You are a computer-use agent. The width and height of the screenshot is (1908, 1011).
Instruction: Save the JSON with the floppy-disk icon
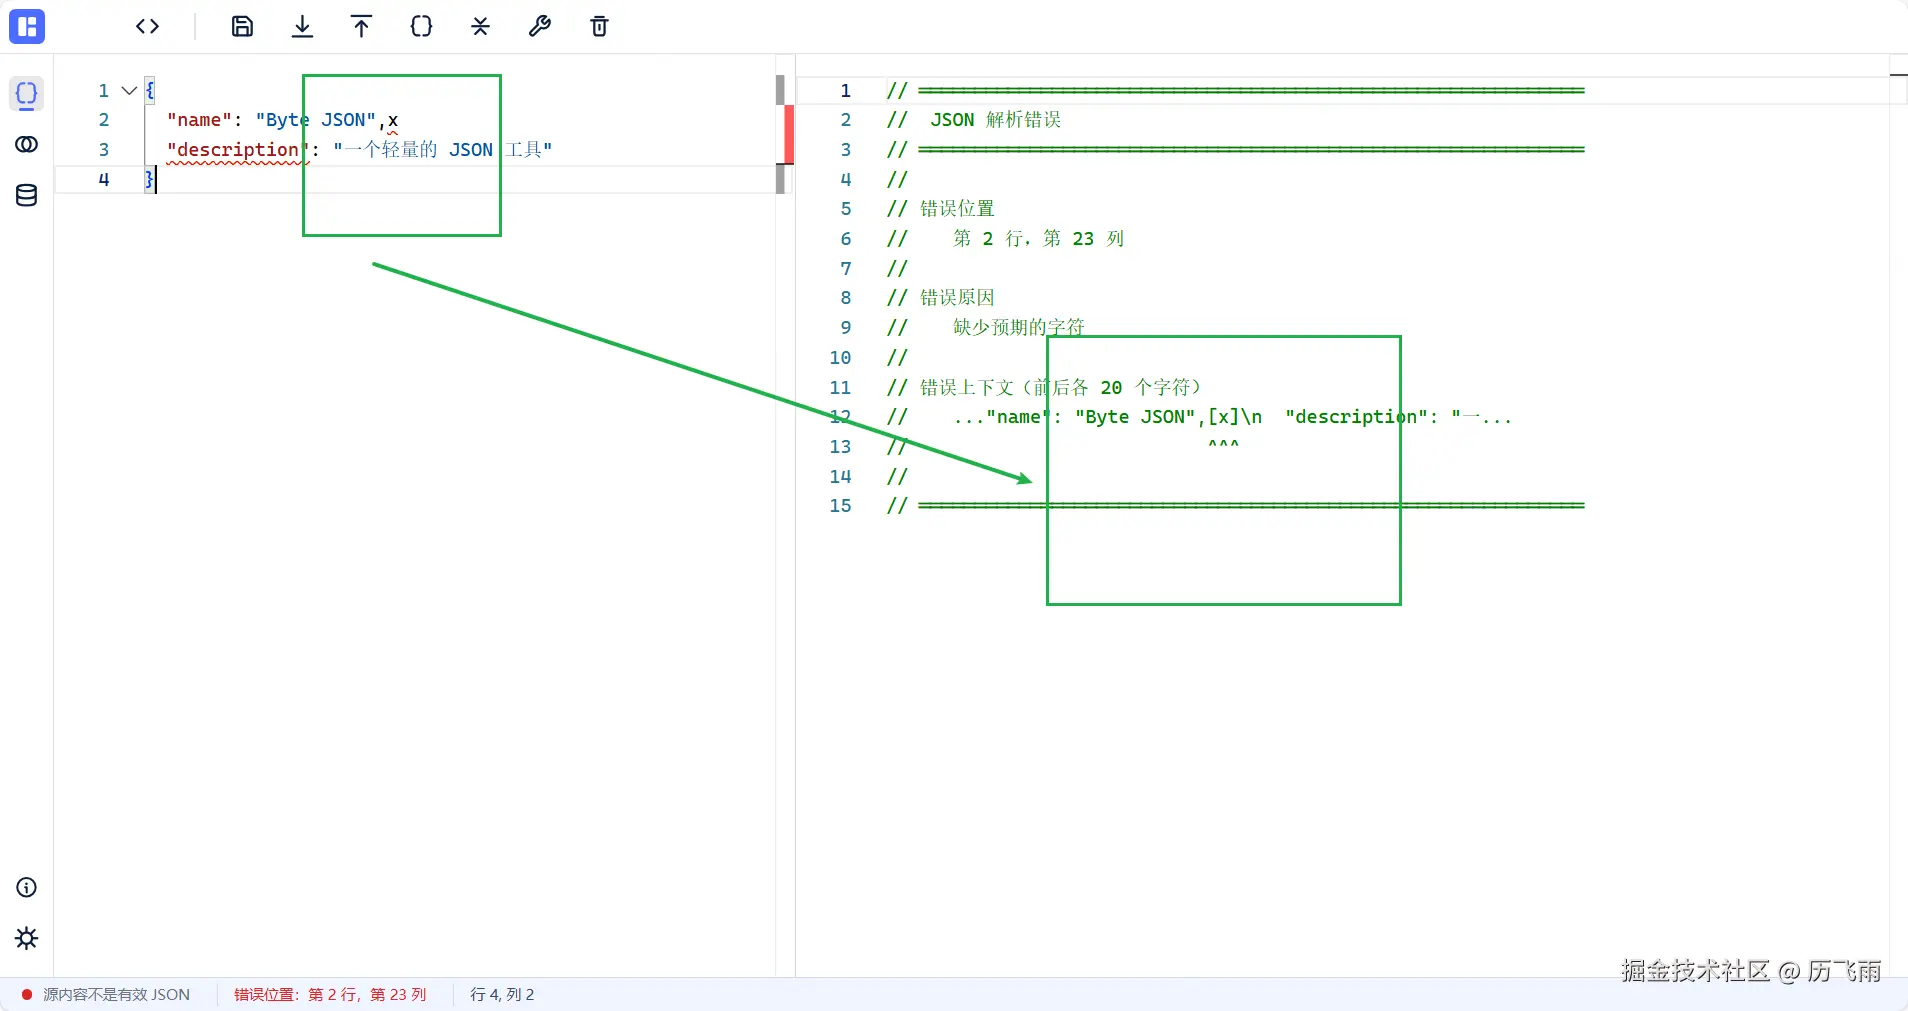pyautogui.click(x=242, y=27)
